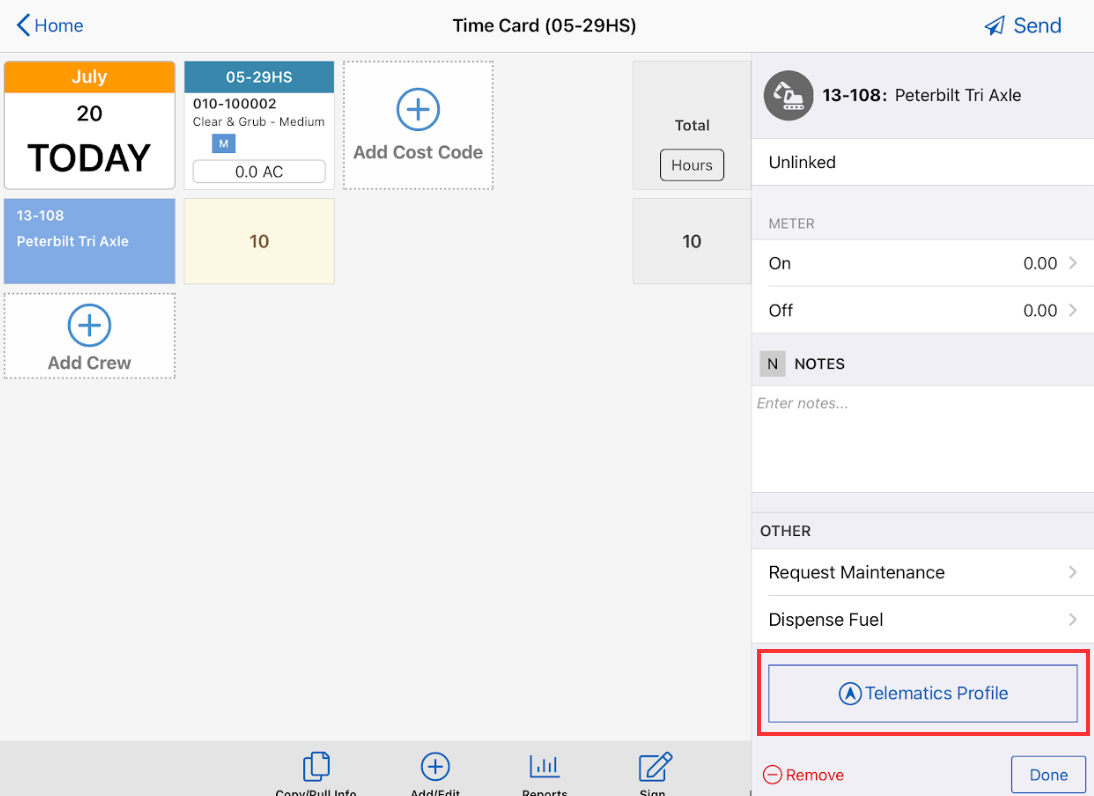The image size is (1094, 796).
Task: Open the Telematics Profile
Action: point(922,692)
